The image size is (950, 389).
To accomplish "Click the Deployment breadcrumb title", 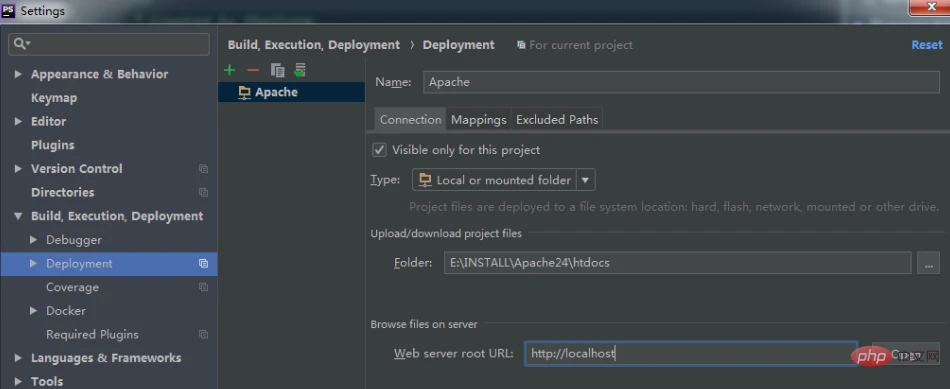I will pyautogui.click(x=459, y=45).
